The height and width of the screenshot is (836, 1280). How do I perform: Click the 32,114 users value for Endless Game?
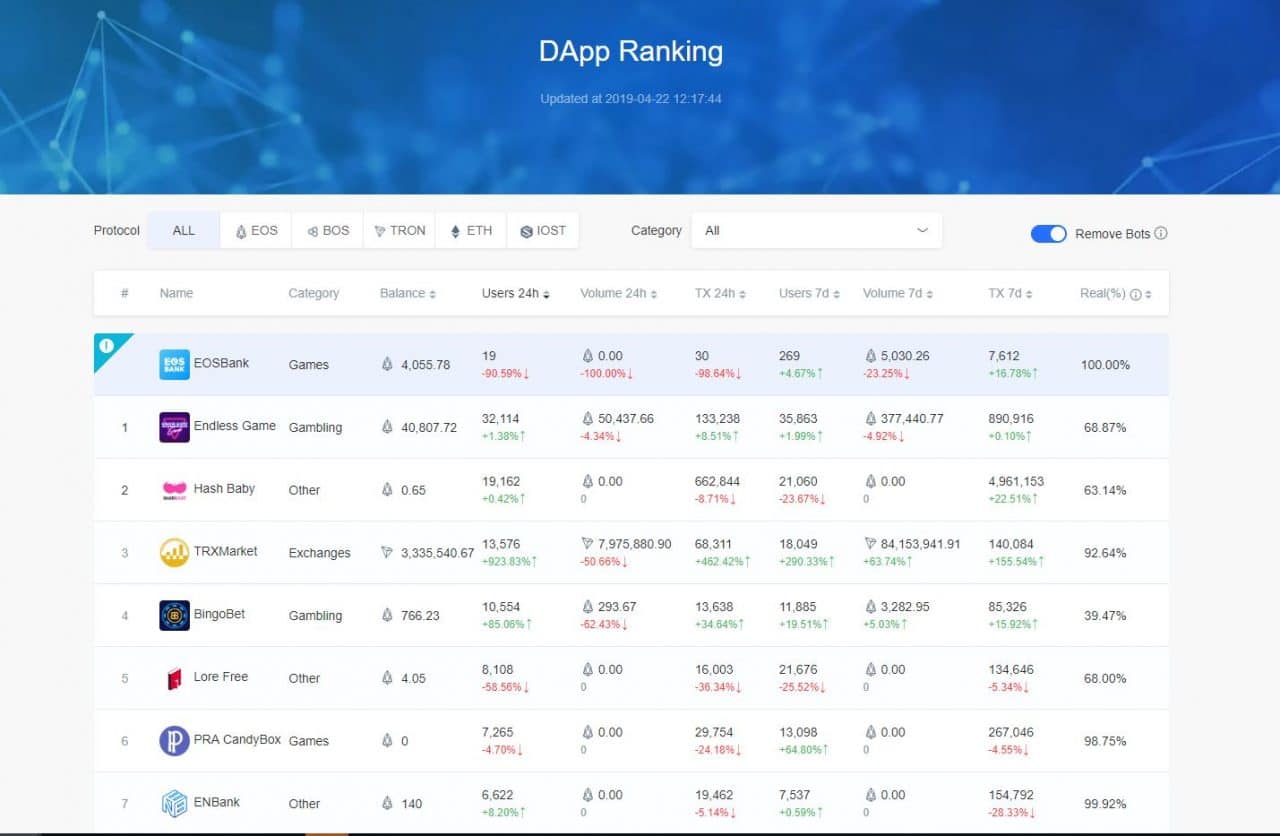[x=502, y=418]
